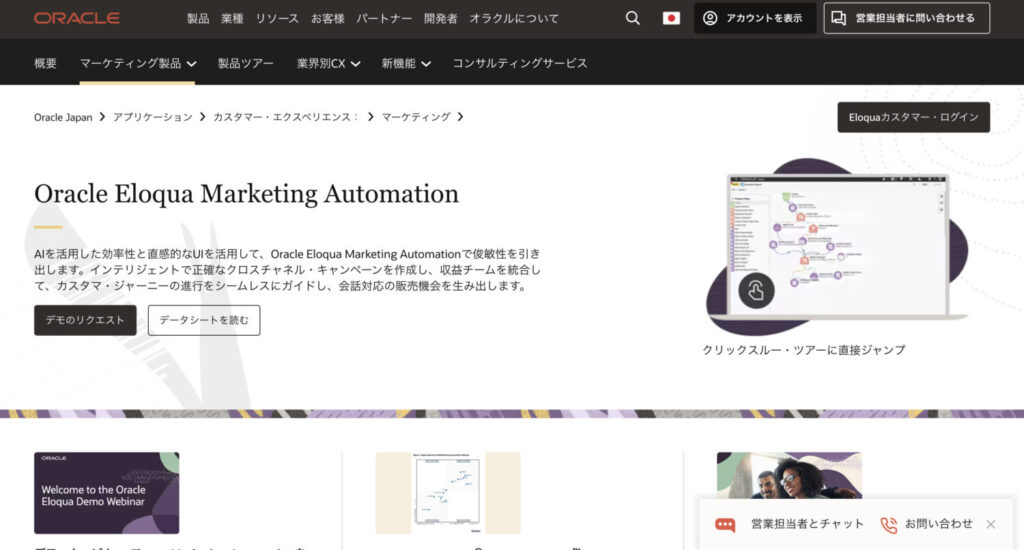Click the chat icon in sales contact button
Screen dimensions: 1024x550
839,18
